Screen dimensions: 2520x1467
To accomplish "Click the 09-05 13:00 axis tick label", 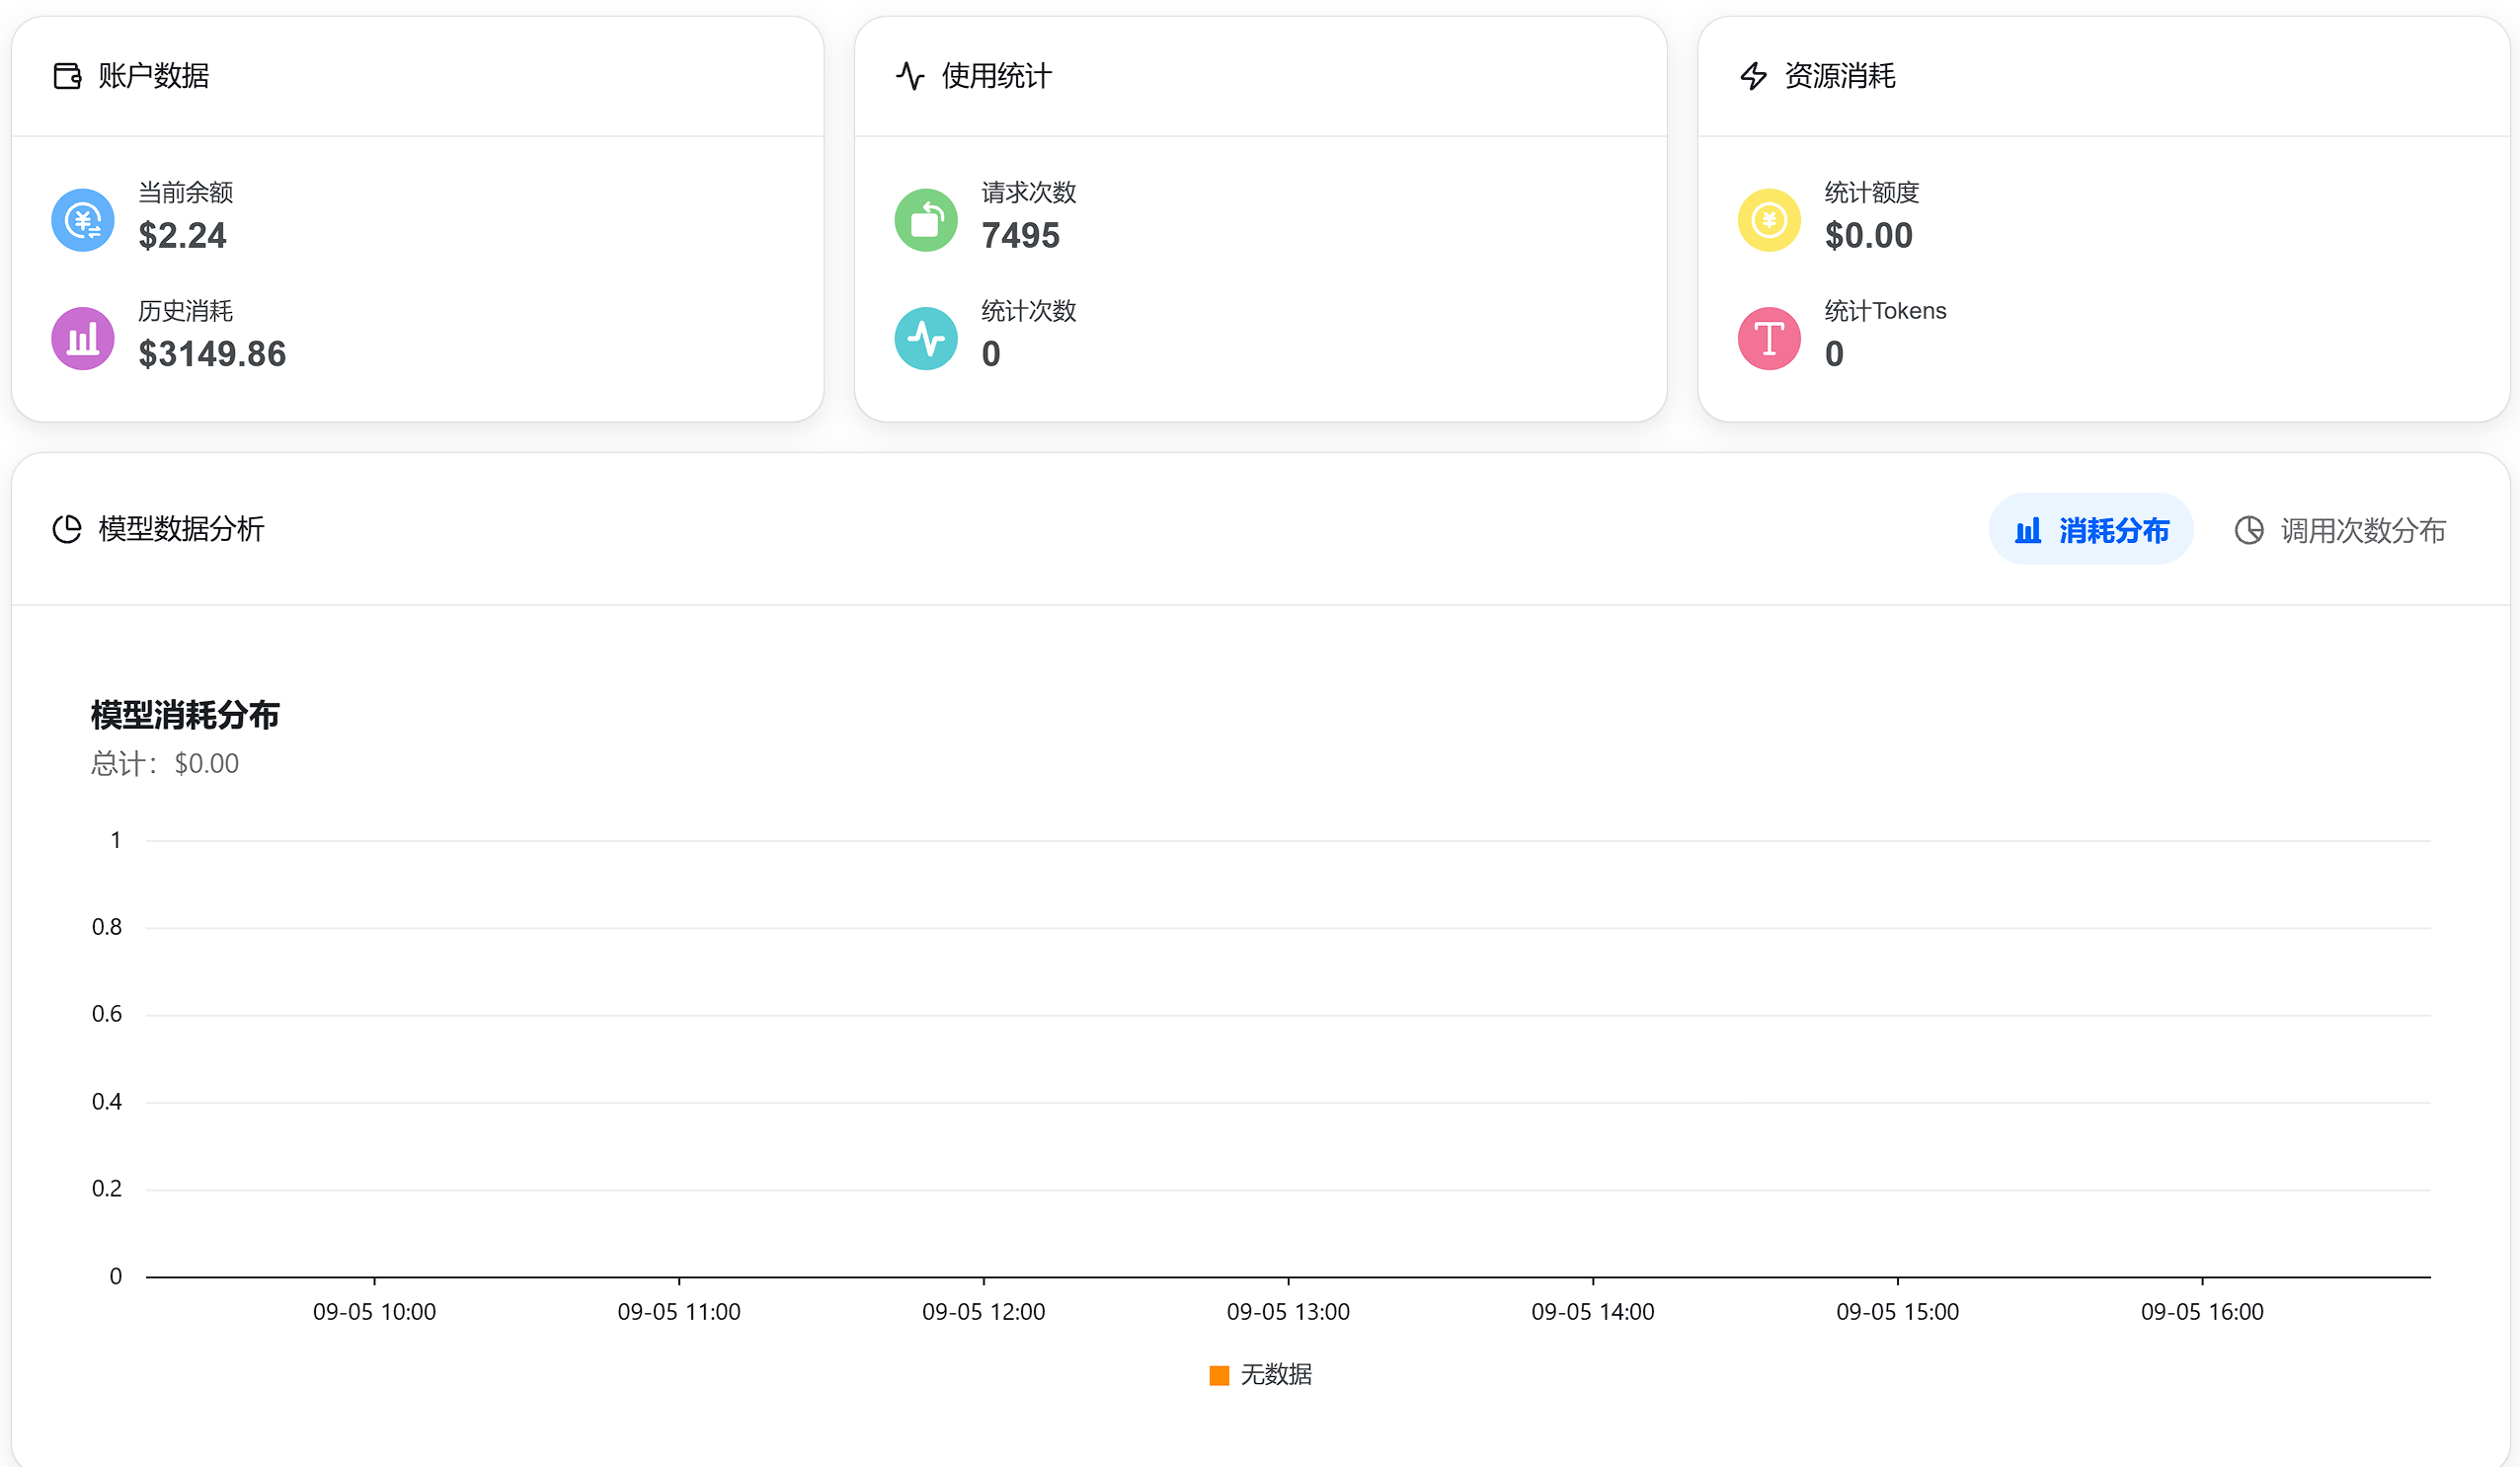I will coord(1288,1312).
